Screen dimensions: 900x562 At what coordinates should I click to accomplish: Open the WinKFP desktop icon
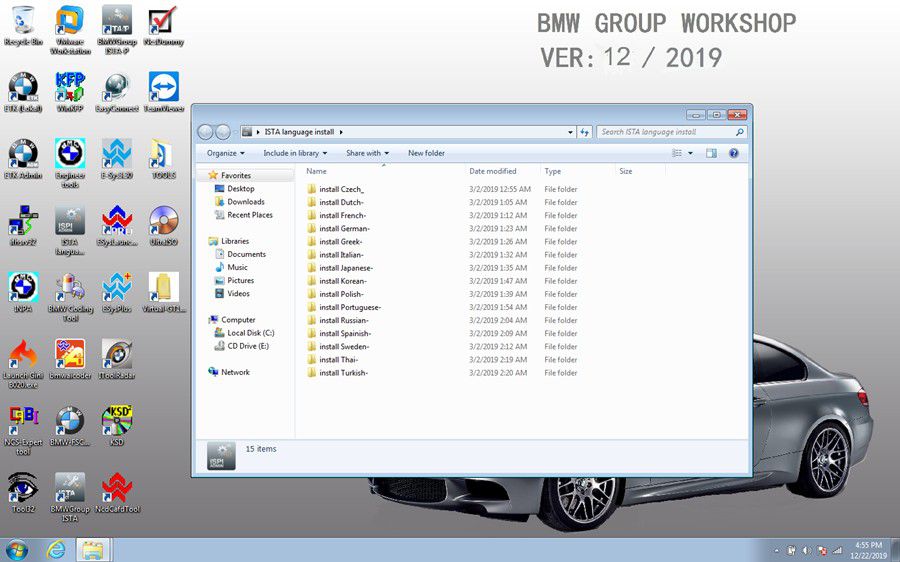(70, 92)
